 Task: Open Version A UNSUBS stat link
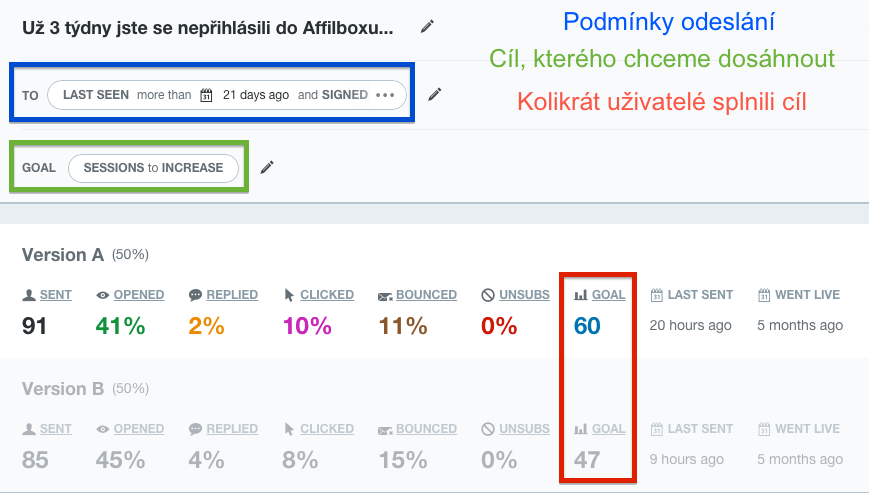click(524, 295)
